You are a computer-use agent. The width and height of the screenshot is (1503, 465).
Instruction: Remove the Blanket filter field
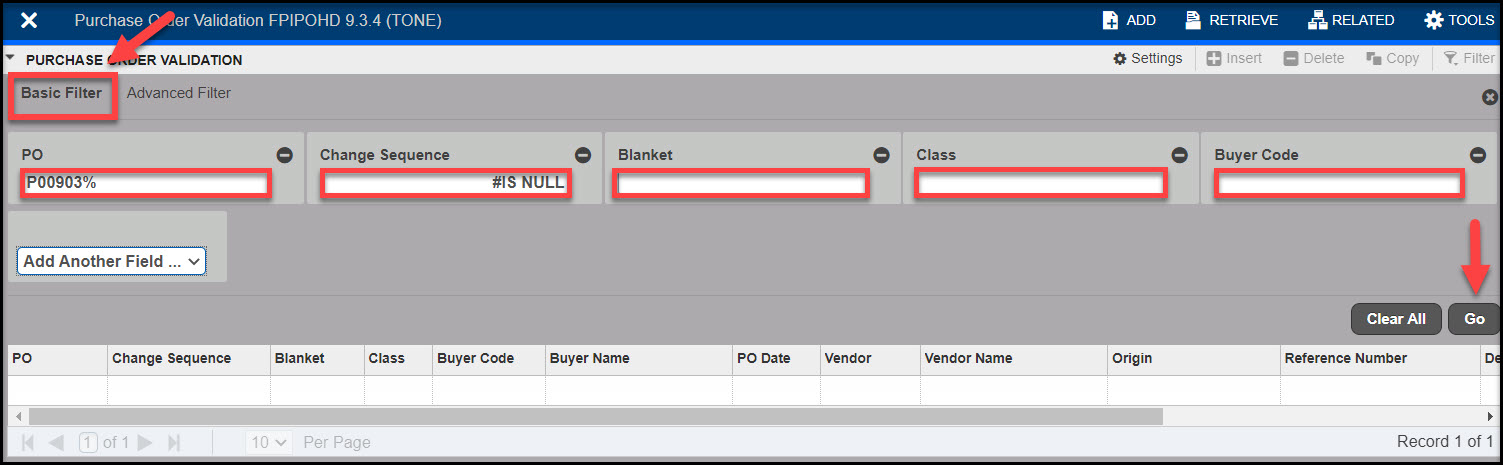(x=881, y=155)
